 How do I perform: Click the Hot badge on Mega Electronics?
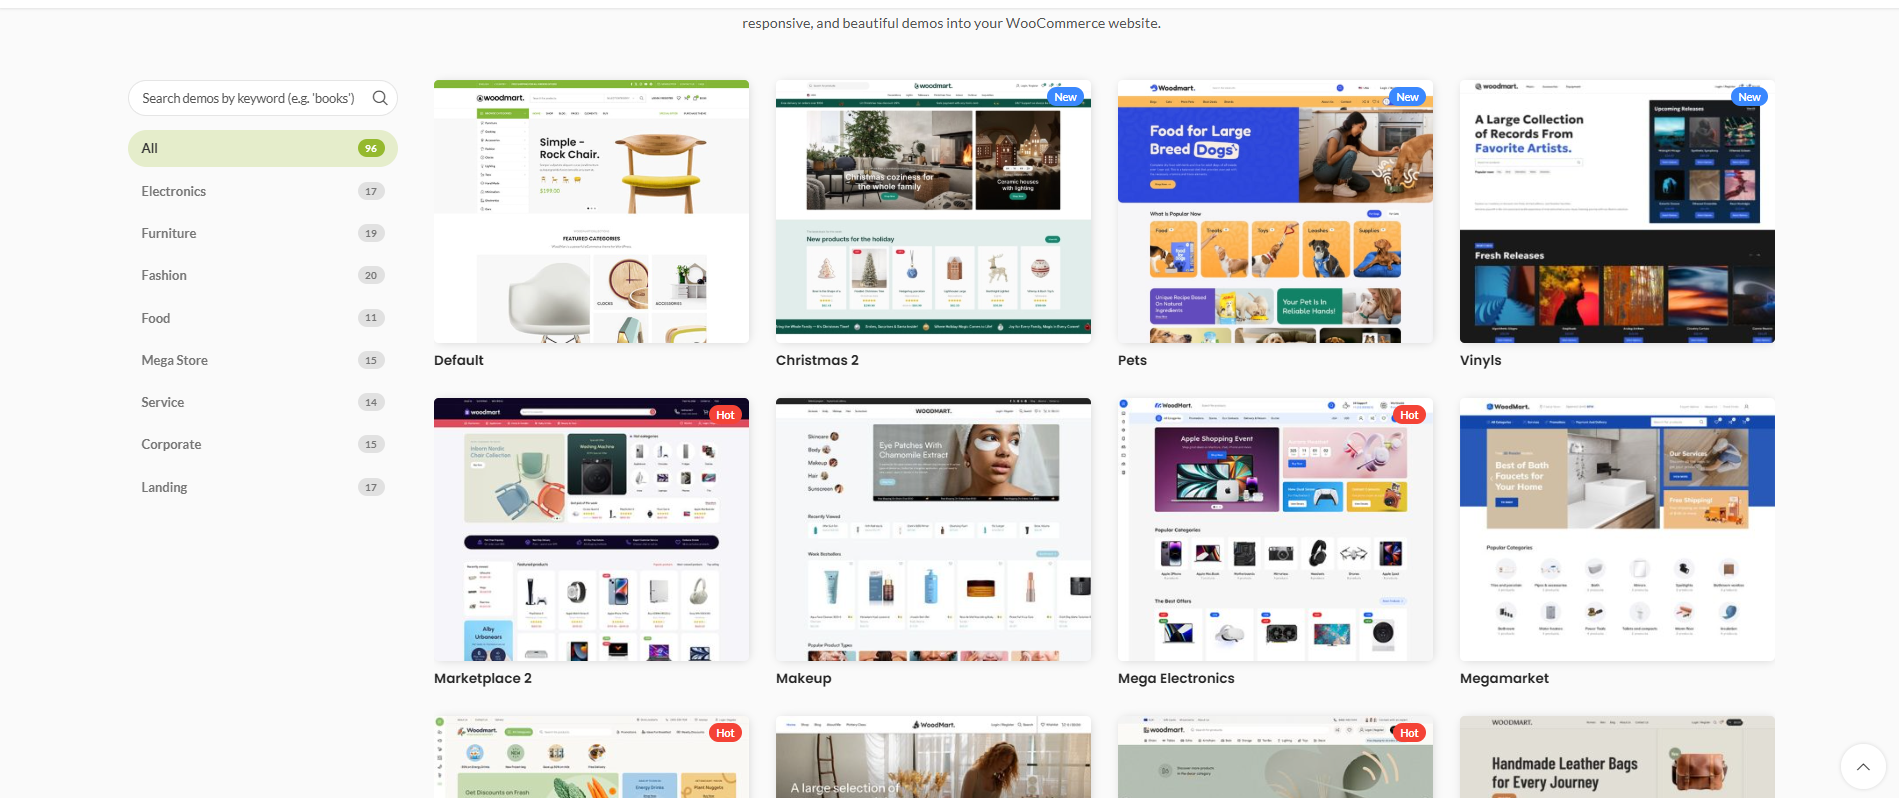coord(1409,415)
